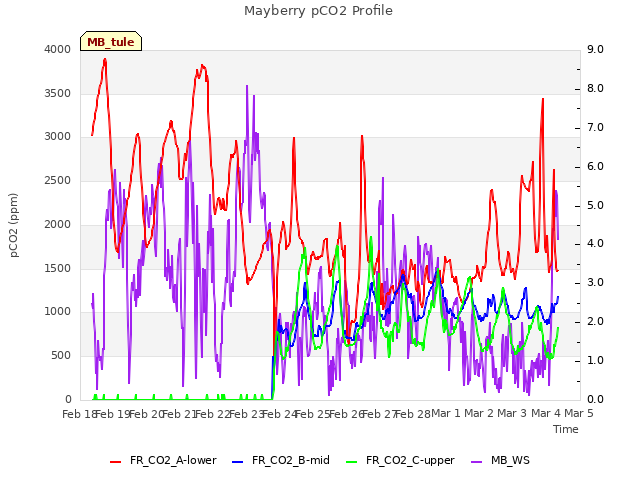The image size is (640, 480).
Task: Click the pCO2 (ppm) axis label
Action: [14, 225]
